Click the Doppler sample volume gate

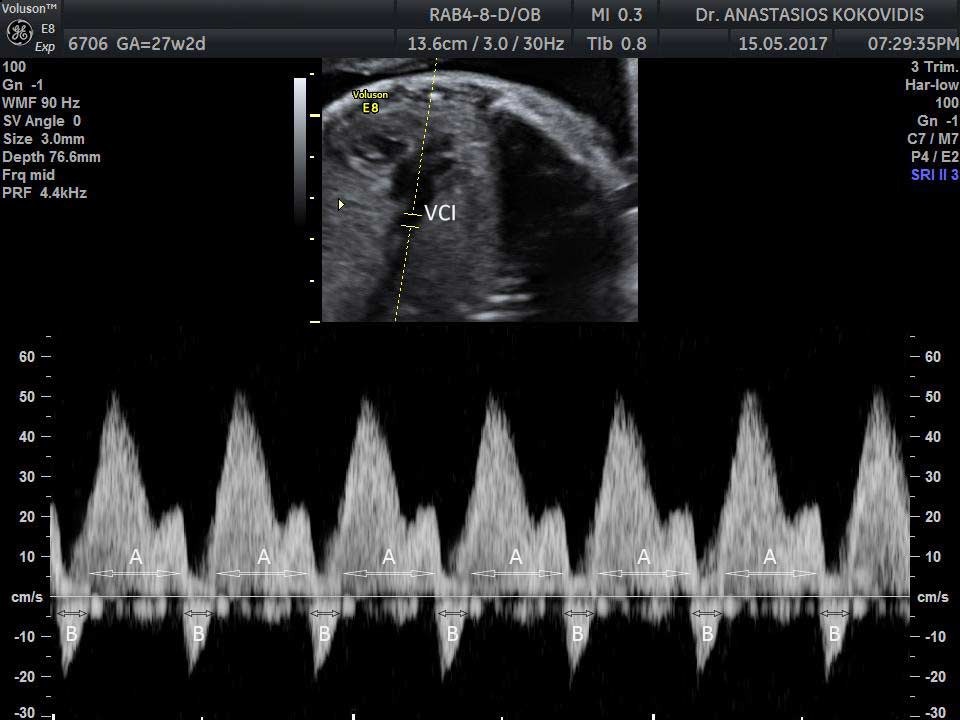point(411,220)
